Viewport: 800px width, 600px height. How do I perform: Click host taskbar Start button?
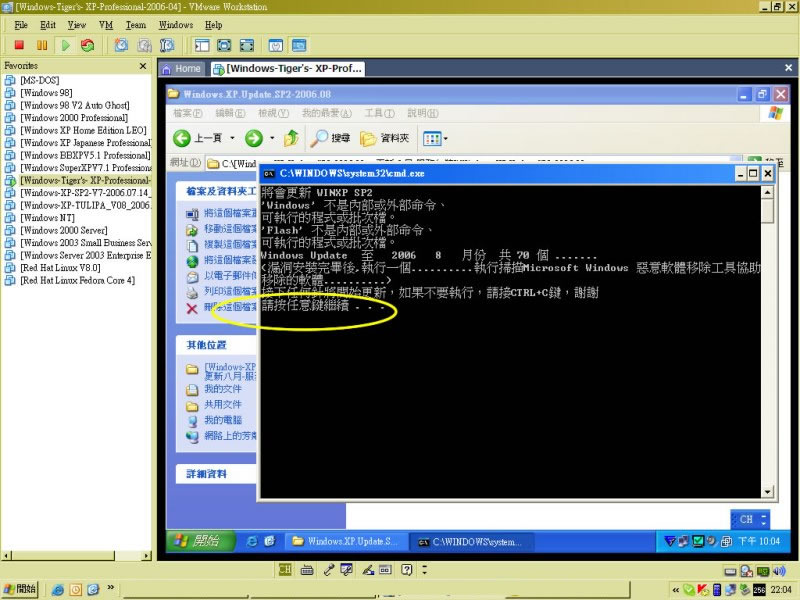(x=20, y=589)
